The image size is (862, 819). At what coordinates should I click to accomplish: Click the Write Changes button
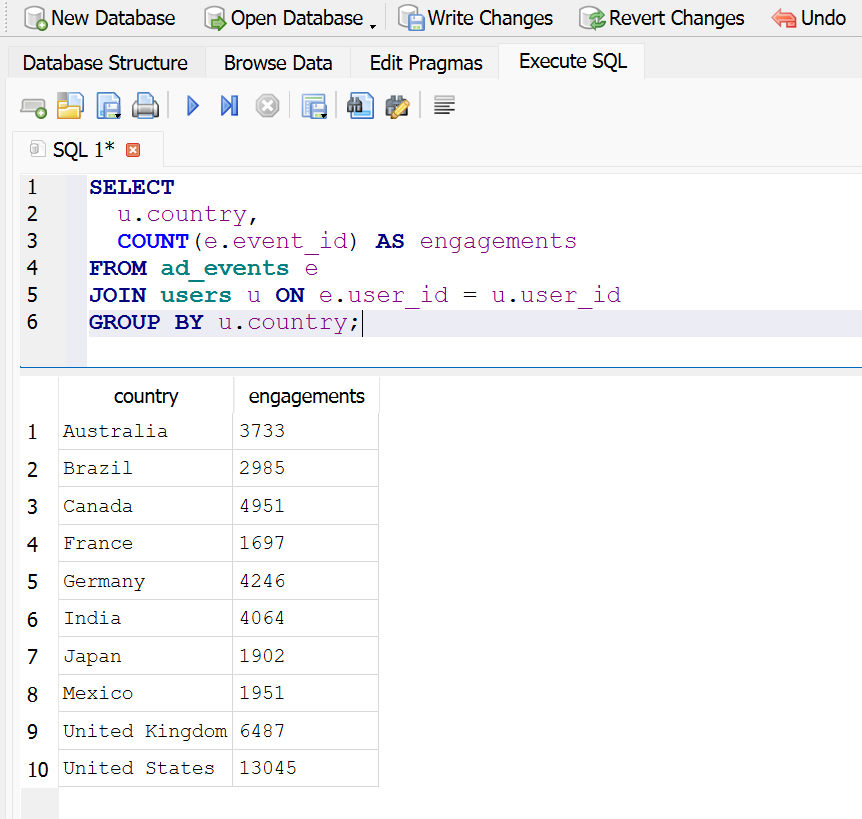(476, 18)
